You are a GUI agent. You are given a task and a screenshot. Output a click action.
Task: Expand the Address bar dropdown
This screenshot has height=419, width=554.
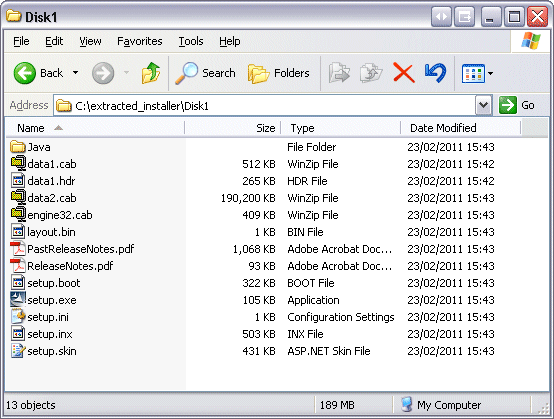click(x=483, y=105)
